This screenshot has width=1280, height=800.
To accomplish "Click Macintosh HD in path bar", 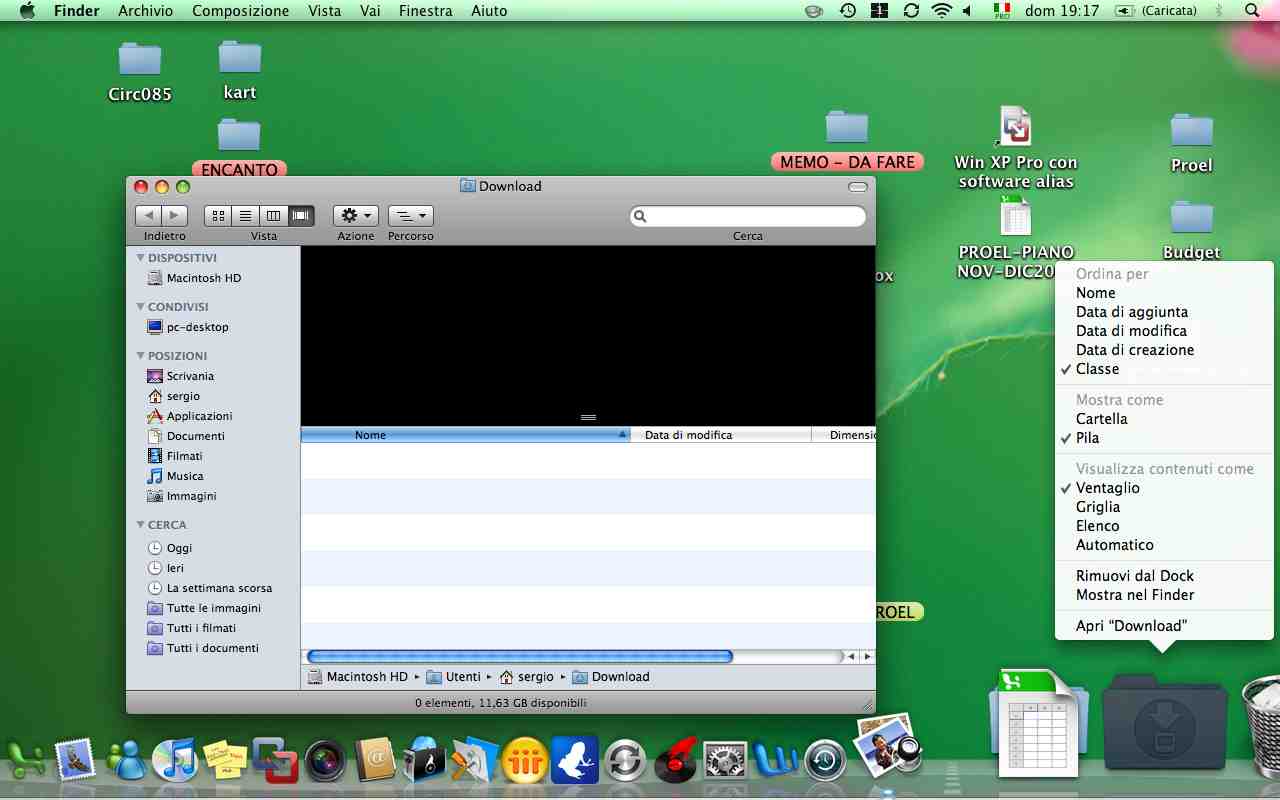I will coord(358,677).
